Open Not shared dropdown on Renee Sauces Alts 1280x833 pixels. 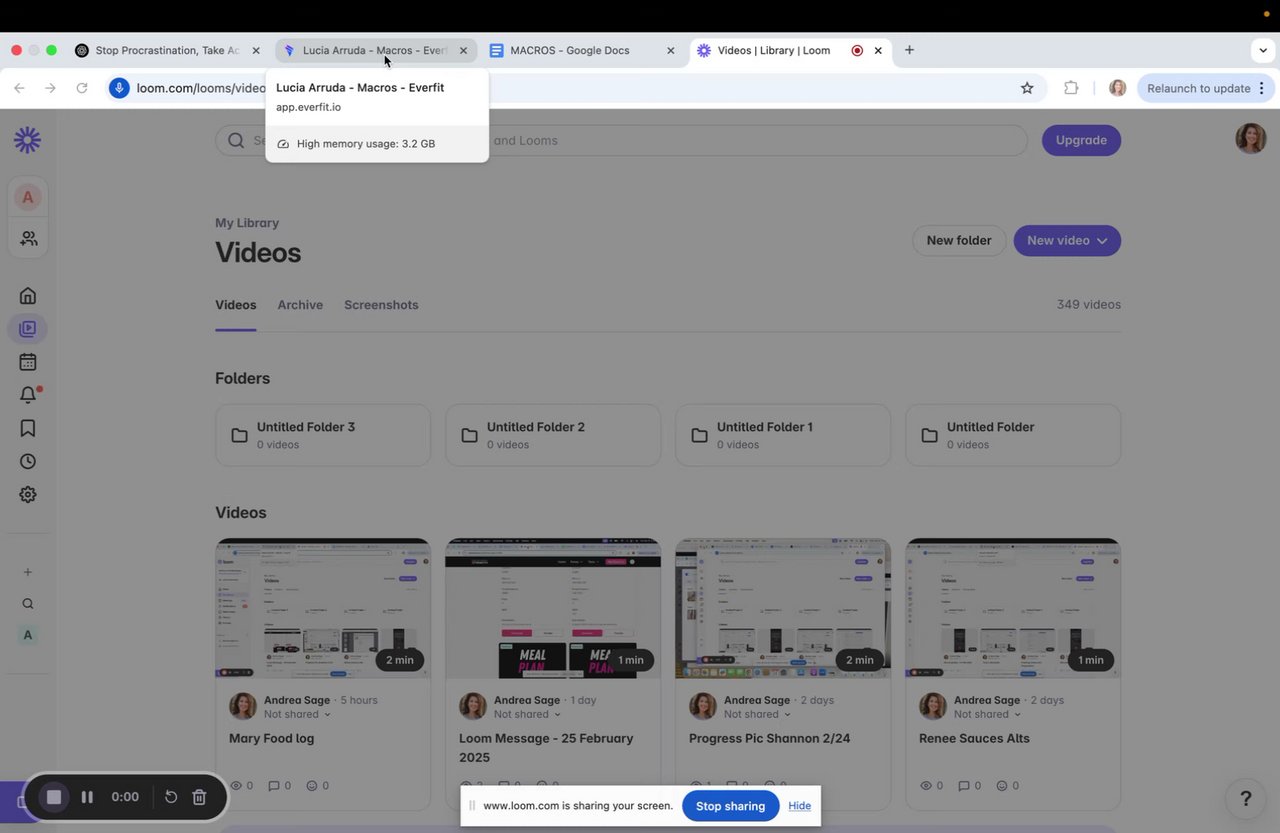click(987, 714)
